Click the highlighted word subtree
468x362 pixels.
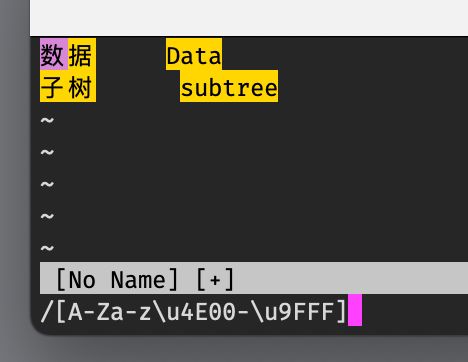tap(229, 86)
